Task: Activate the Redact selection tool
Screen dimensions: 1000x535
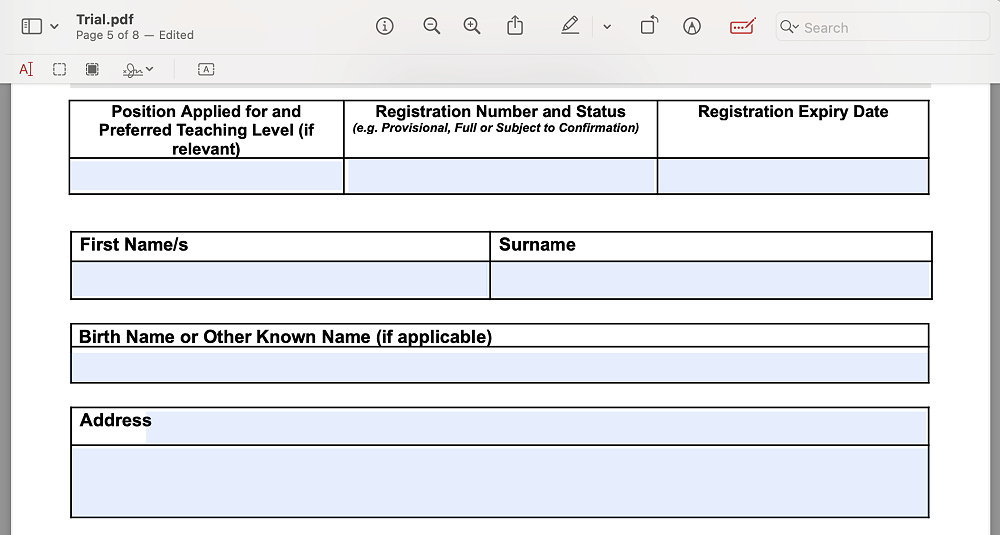Action: (92, 69)
